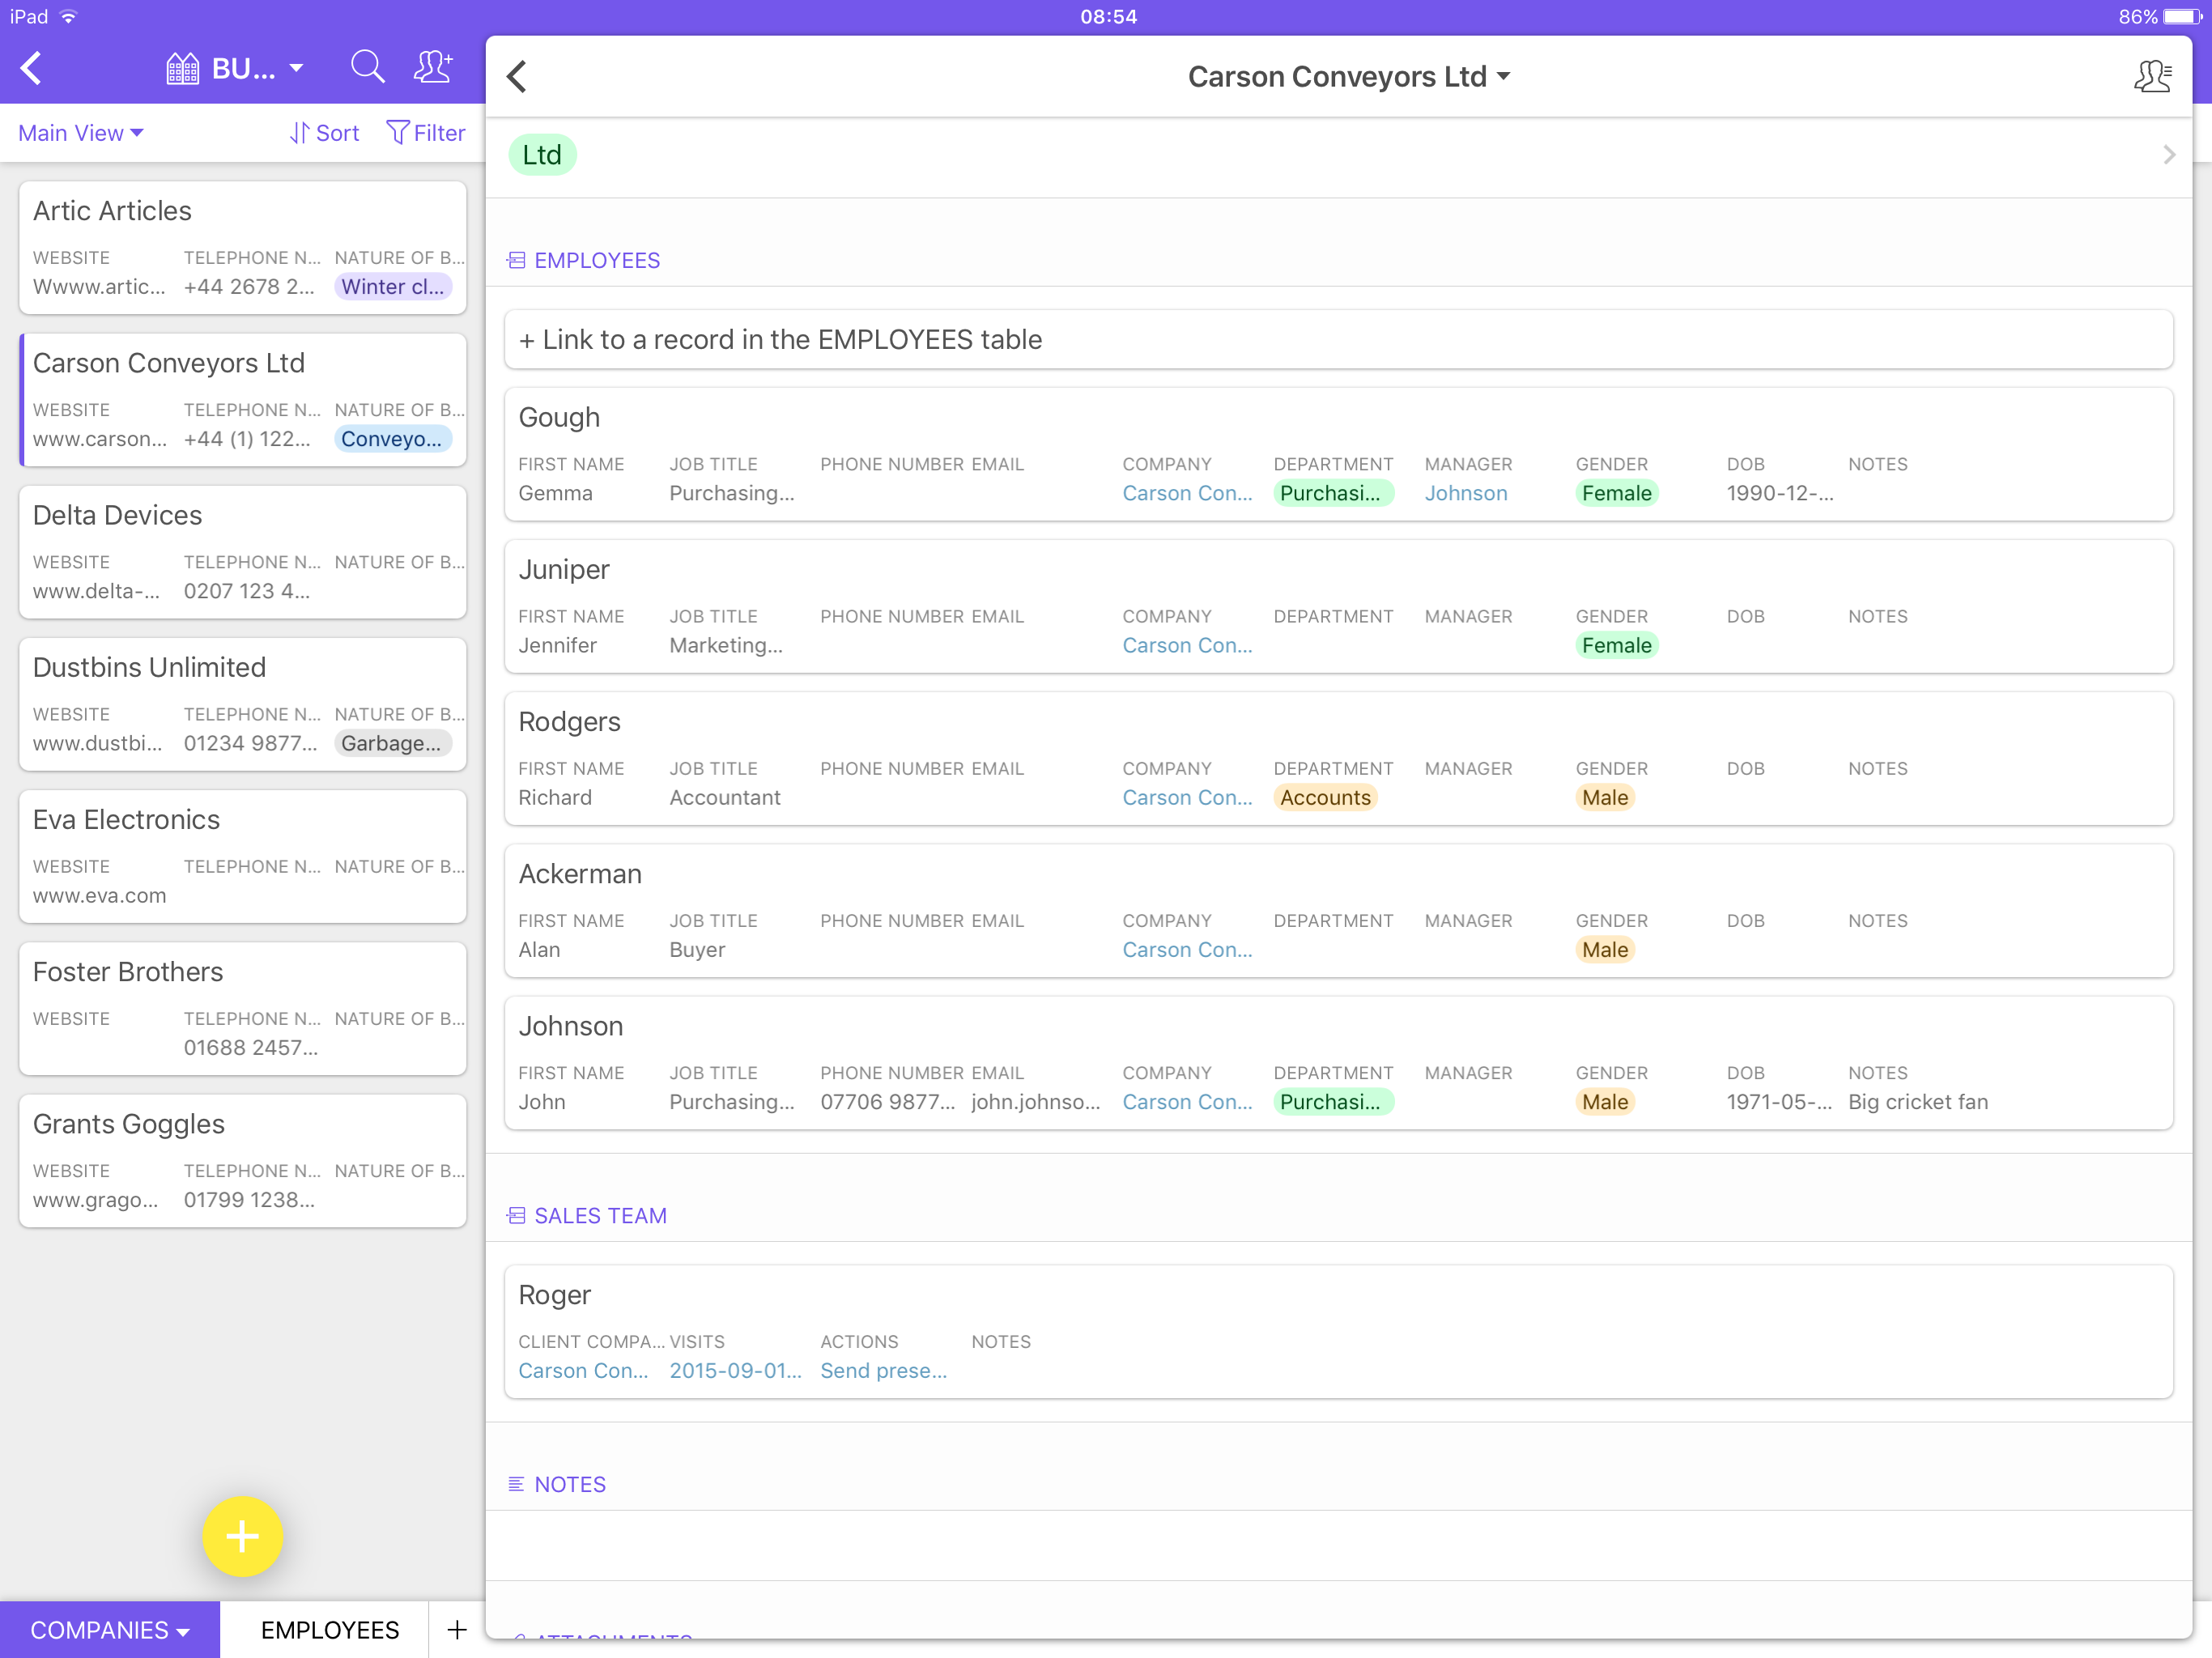Select the Delta Devices company card
This screenshot has width=2212, height=1658.
pyautogui.click(x=243, y=551)
